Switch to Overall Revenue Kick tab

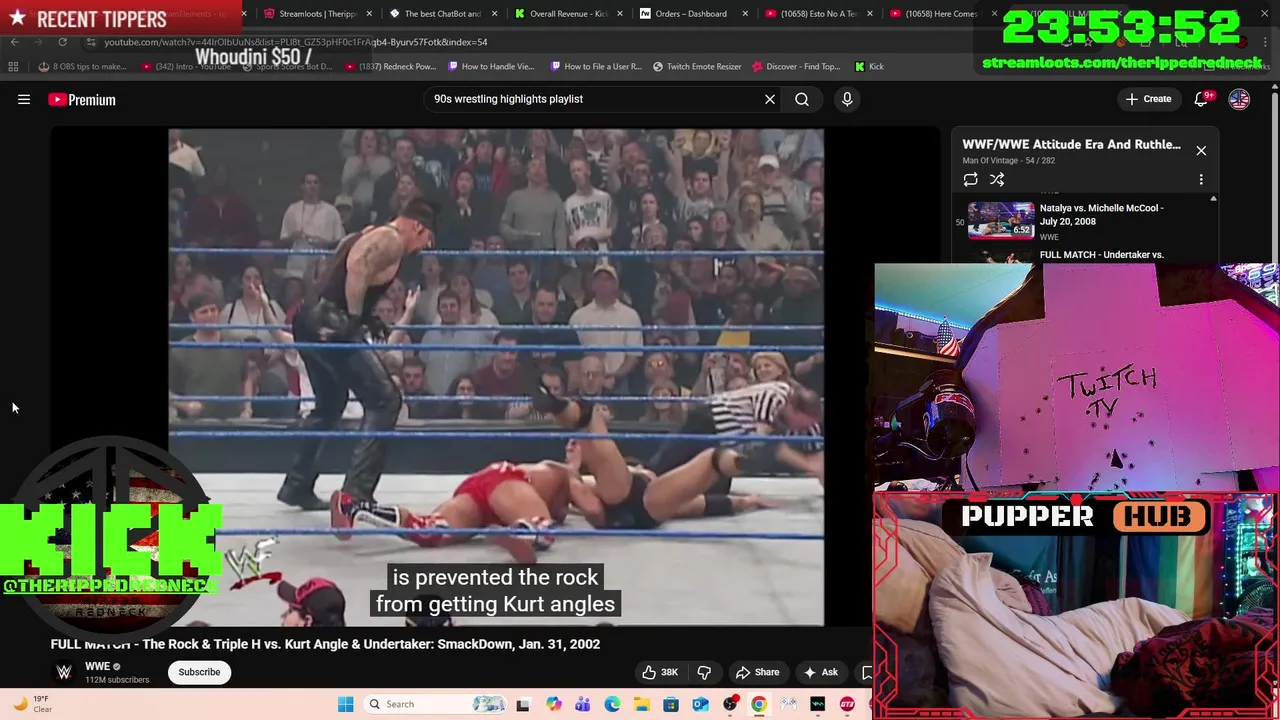pos(567,14)
